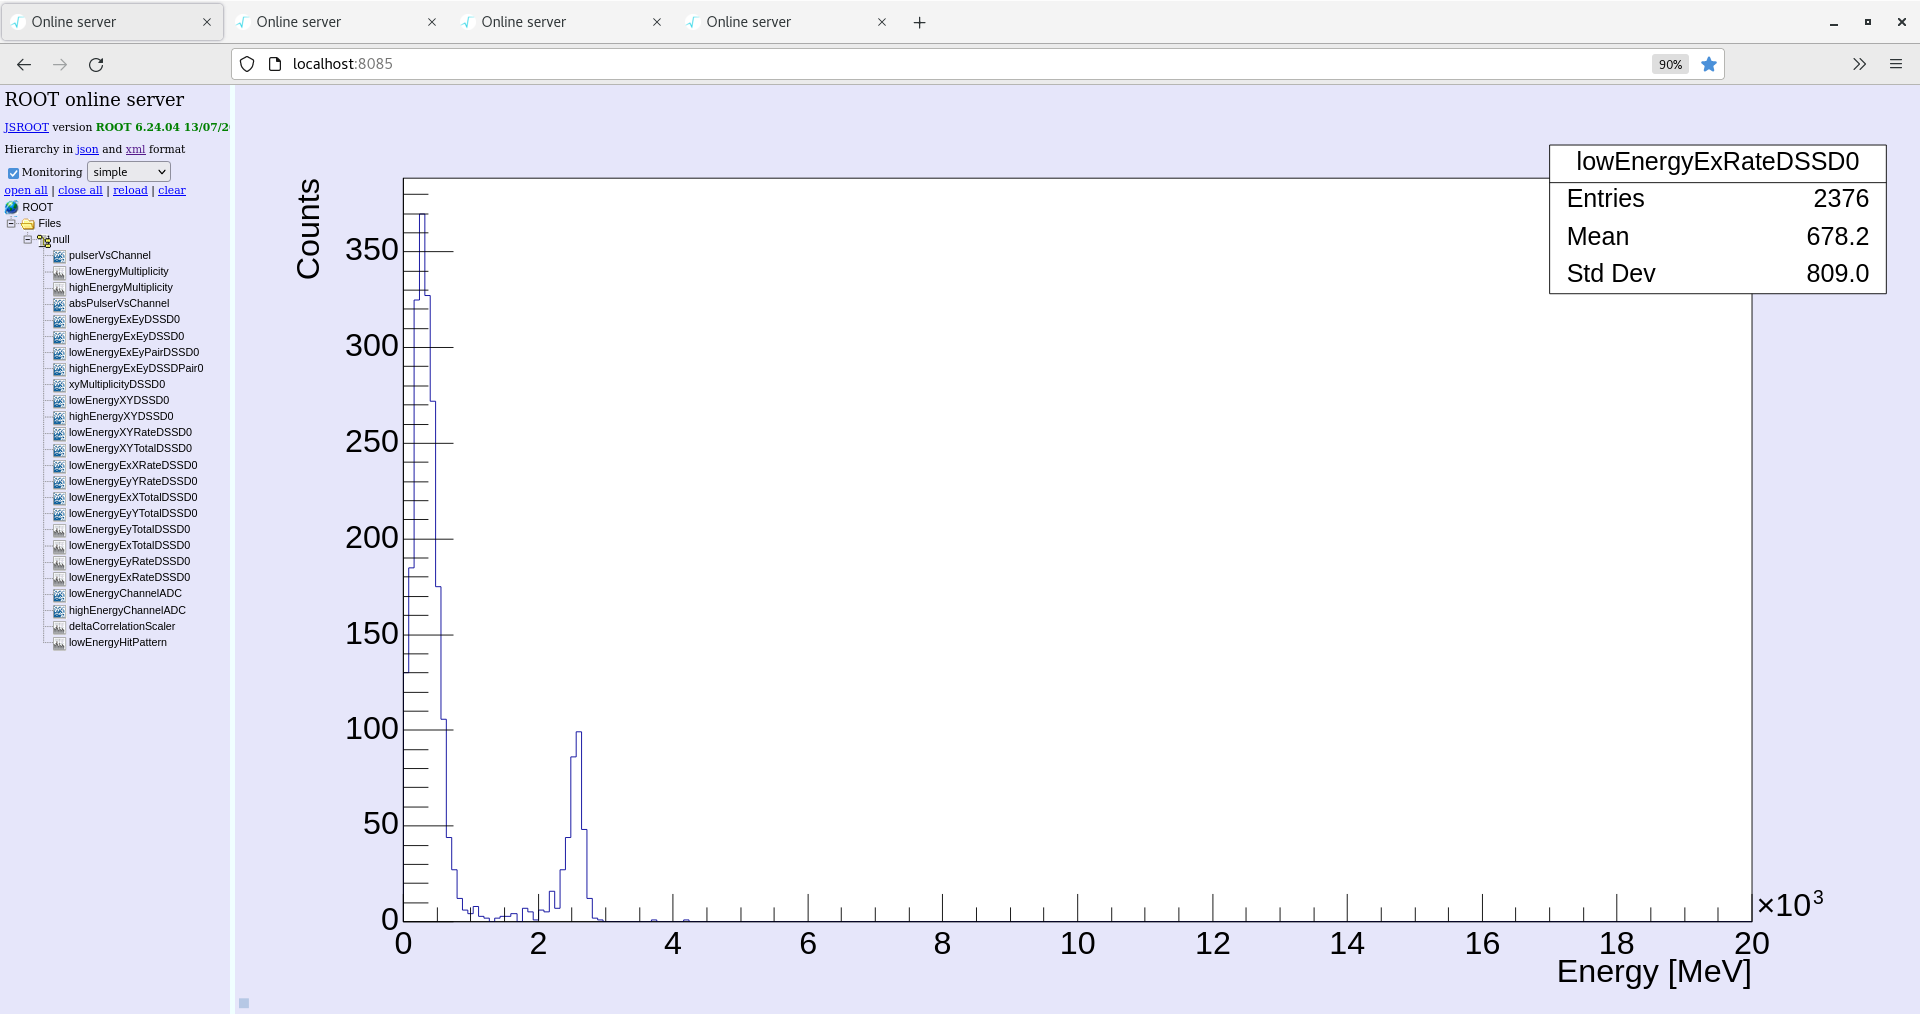Click the histogram icon beside lowEnergyMultiplicity
This screenshot has width=1920, height=1014.
59,272
